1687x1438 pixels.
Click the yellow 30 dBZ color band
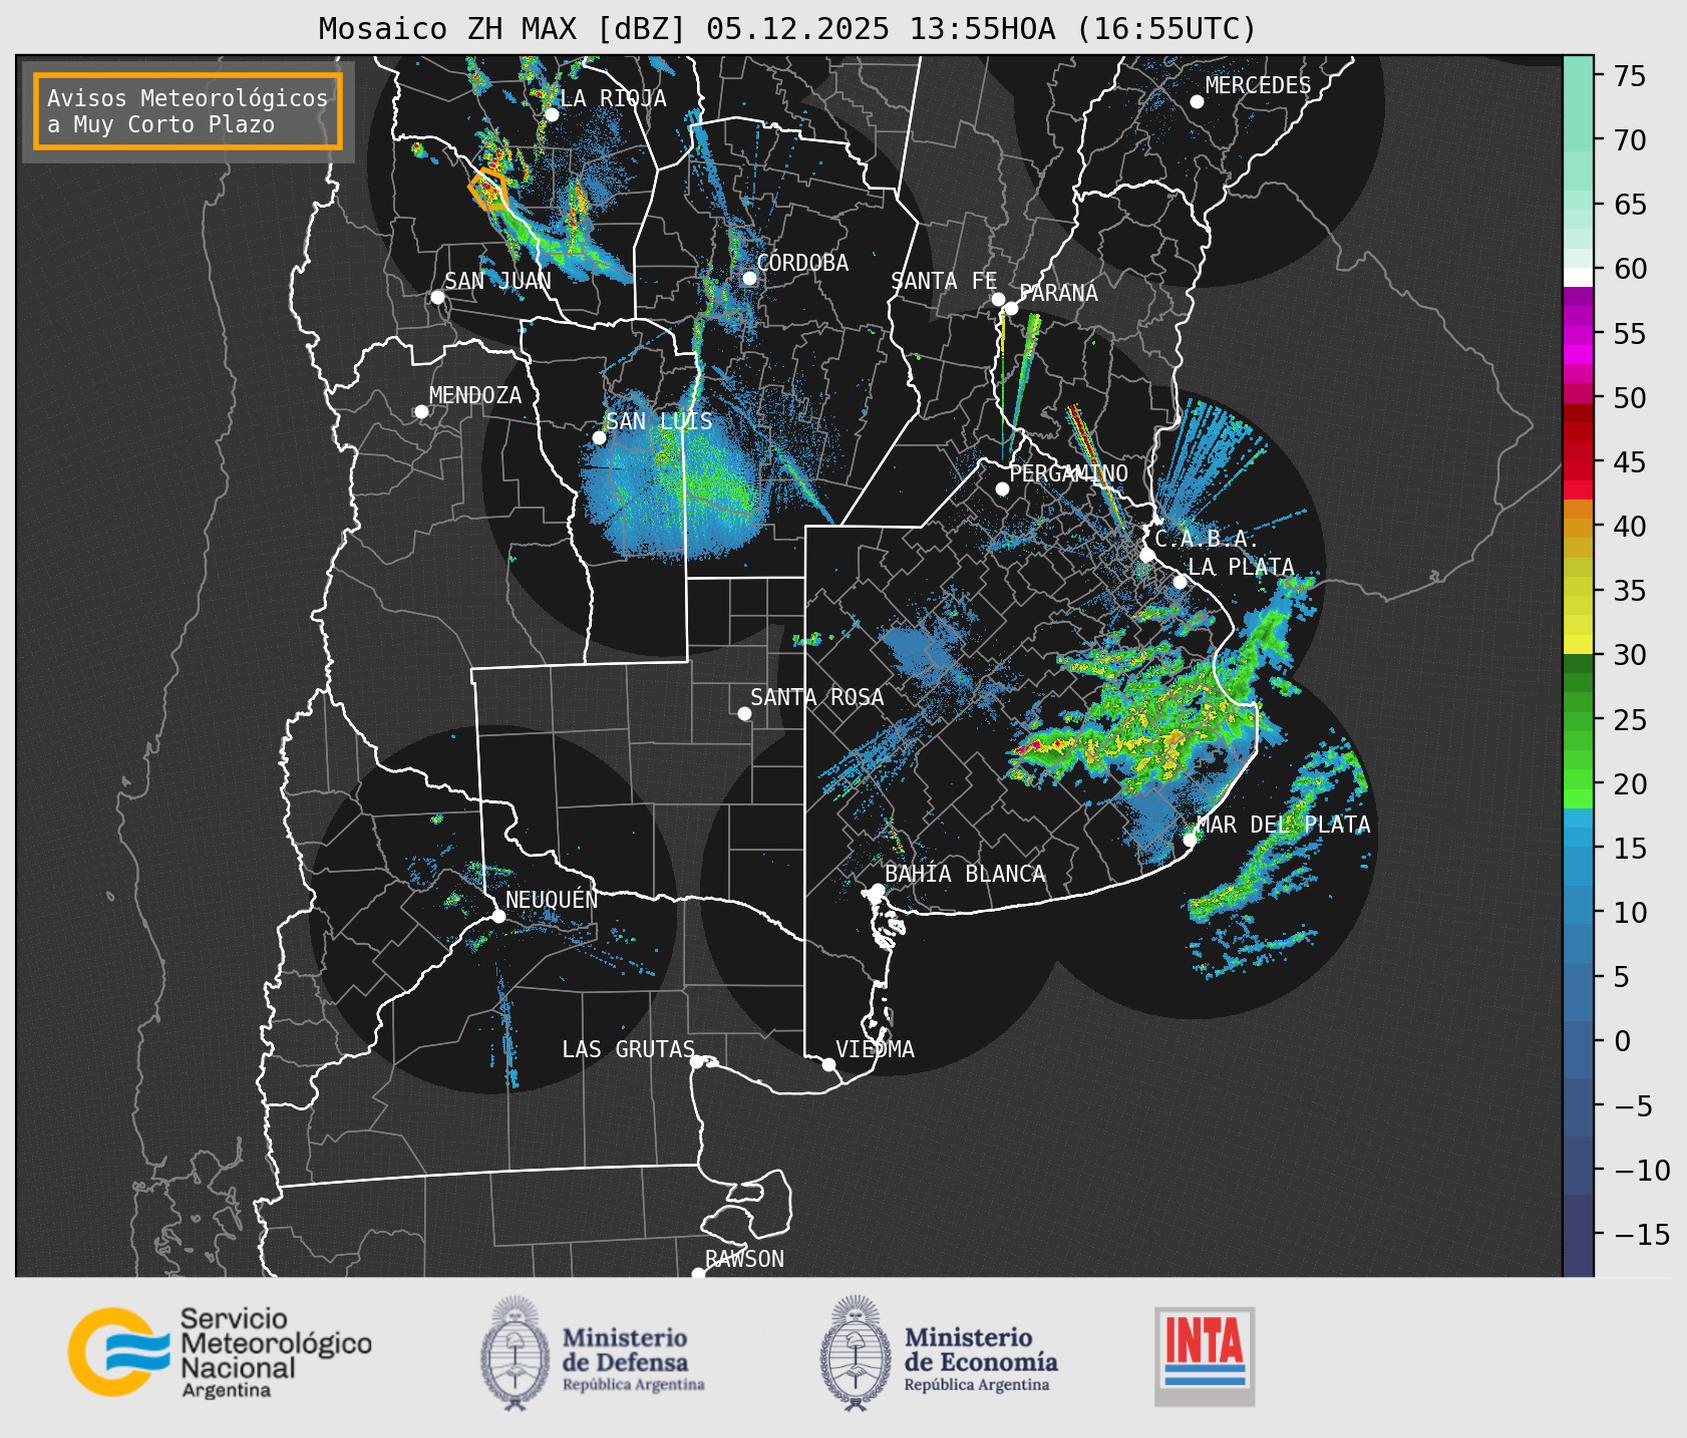1578,645
